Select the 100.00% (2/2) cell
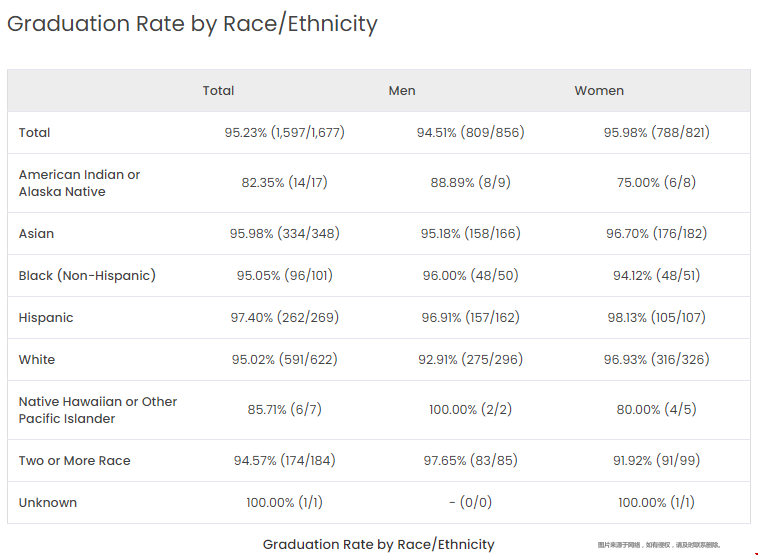Image resolution: width=758 pixels, height=555 pixels. tap(470, 410)
